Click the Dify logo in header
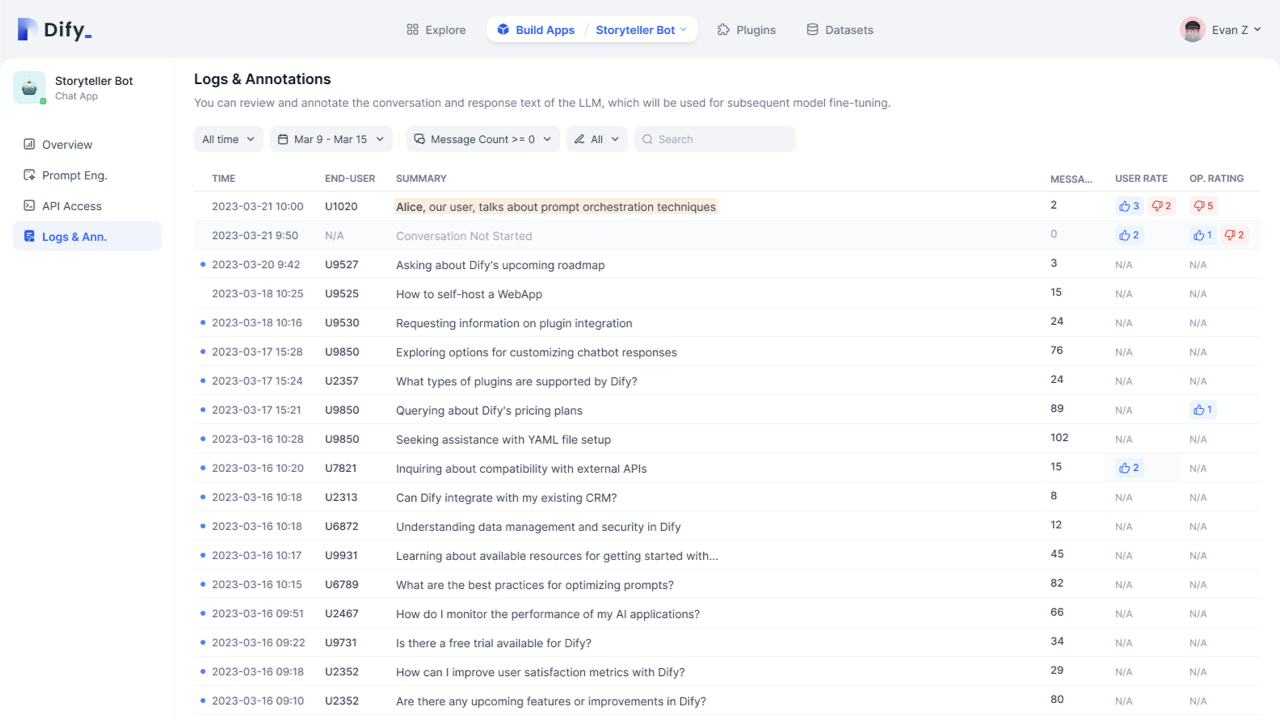The image size is (1280, 720). 55,30
